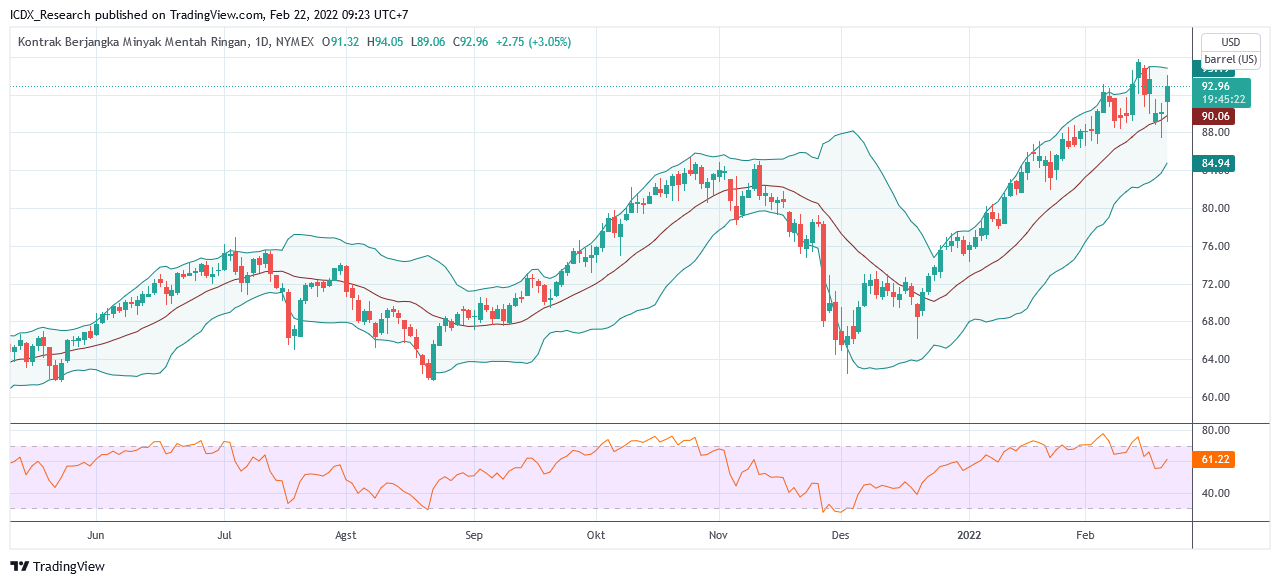Click the current price label 92.96

pyautogui.click(x=1216, y=87)
